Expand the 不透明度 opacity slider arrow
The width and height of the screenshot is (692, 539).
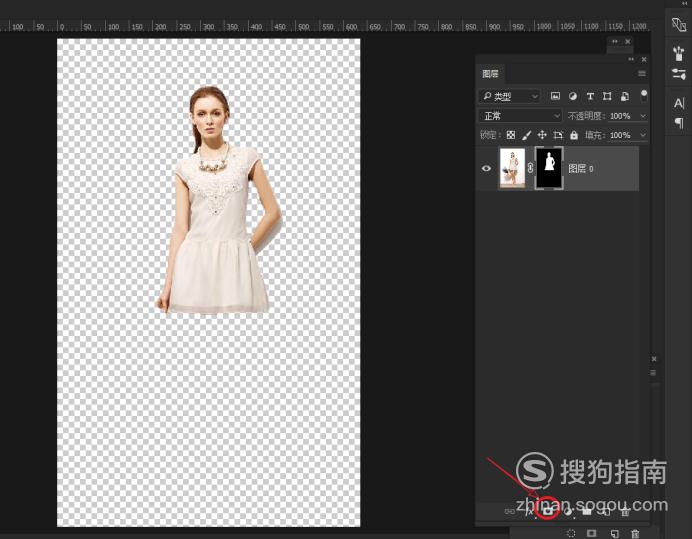coord(643,116)
